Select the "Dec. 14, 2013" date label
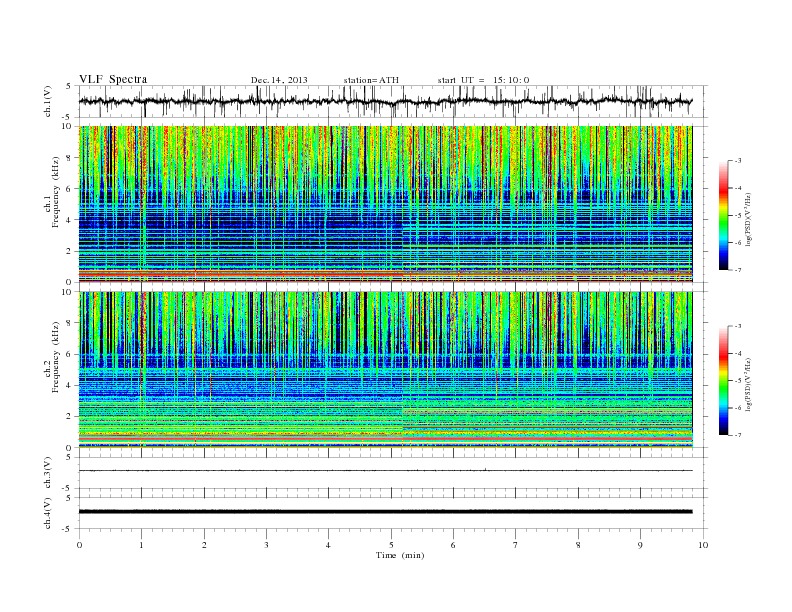792x612 pixels. click(x=279, y=80)
